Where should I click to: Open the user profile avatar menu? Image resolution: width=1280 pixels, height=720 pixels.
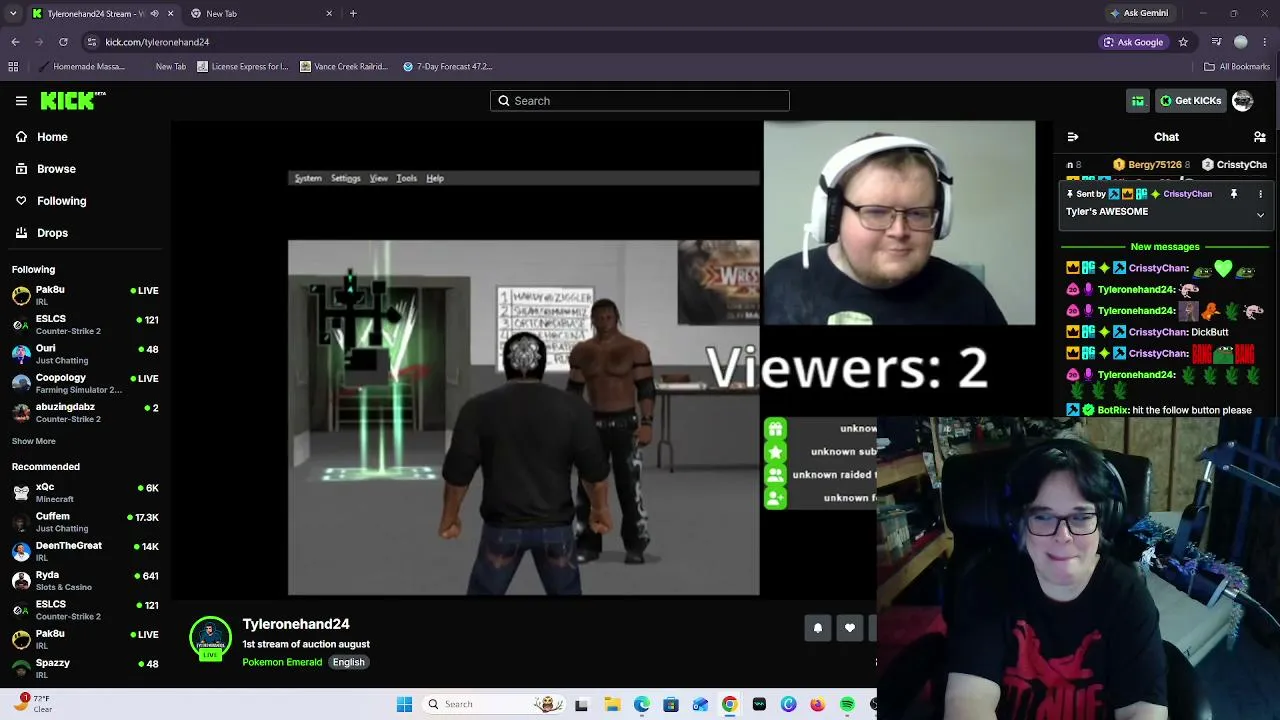point(1243,101)
